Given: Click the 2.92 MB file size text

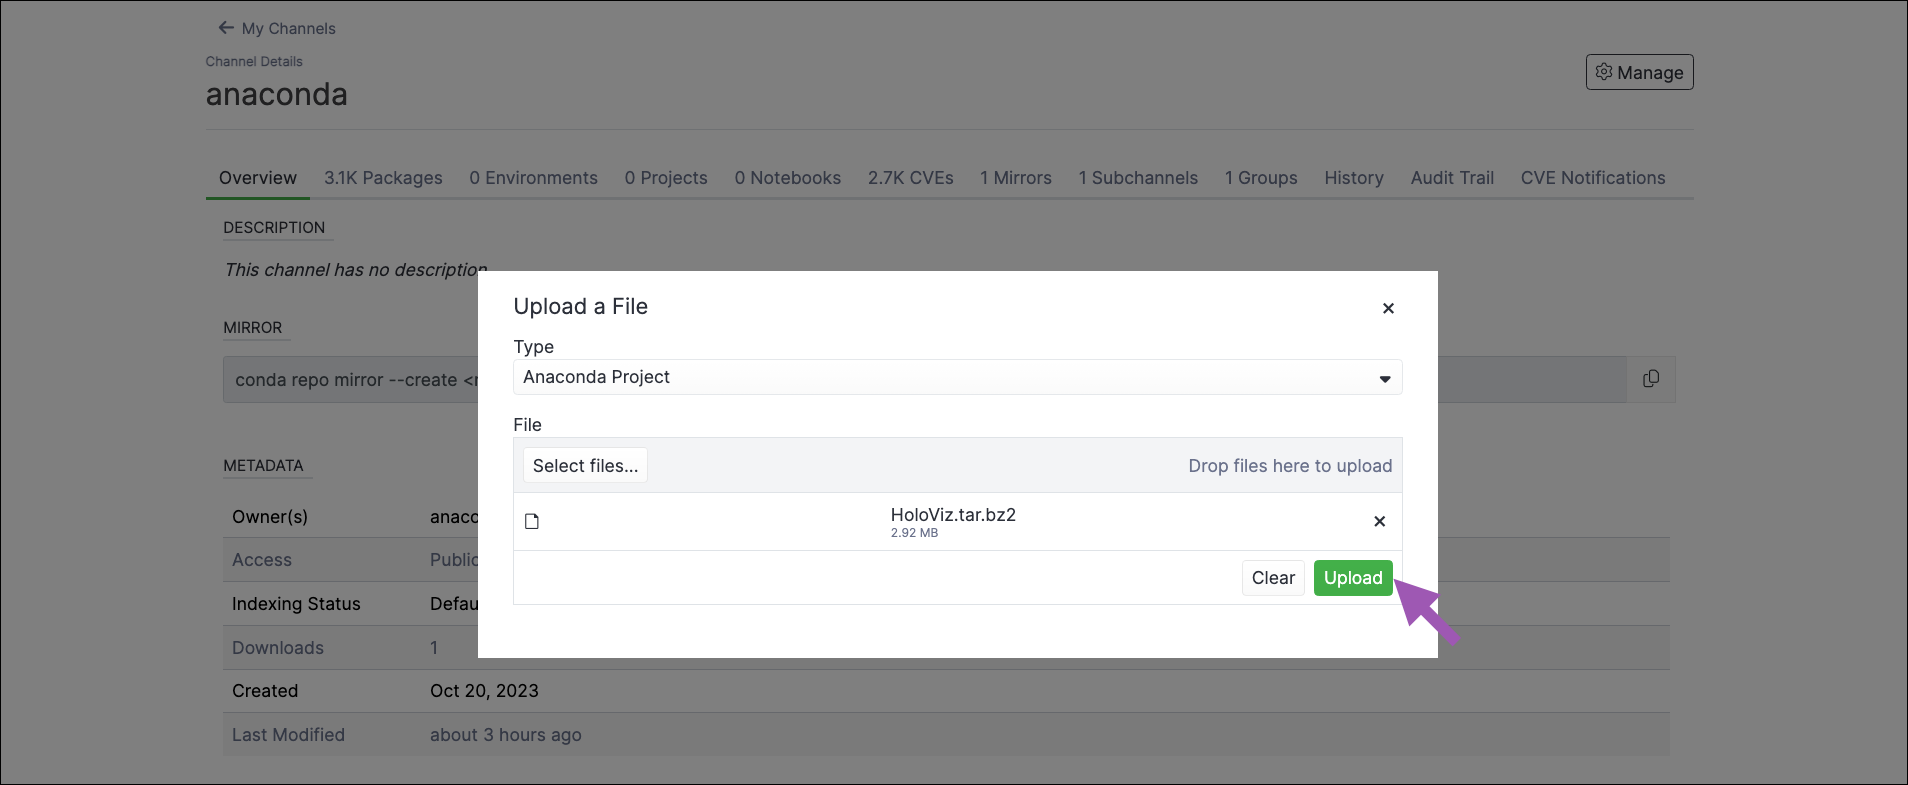Looking at the screenshot, I should coord(914,533).
